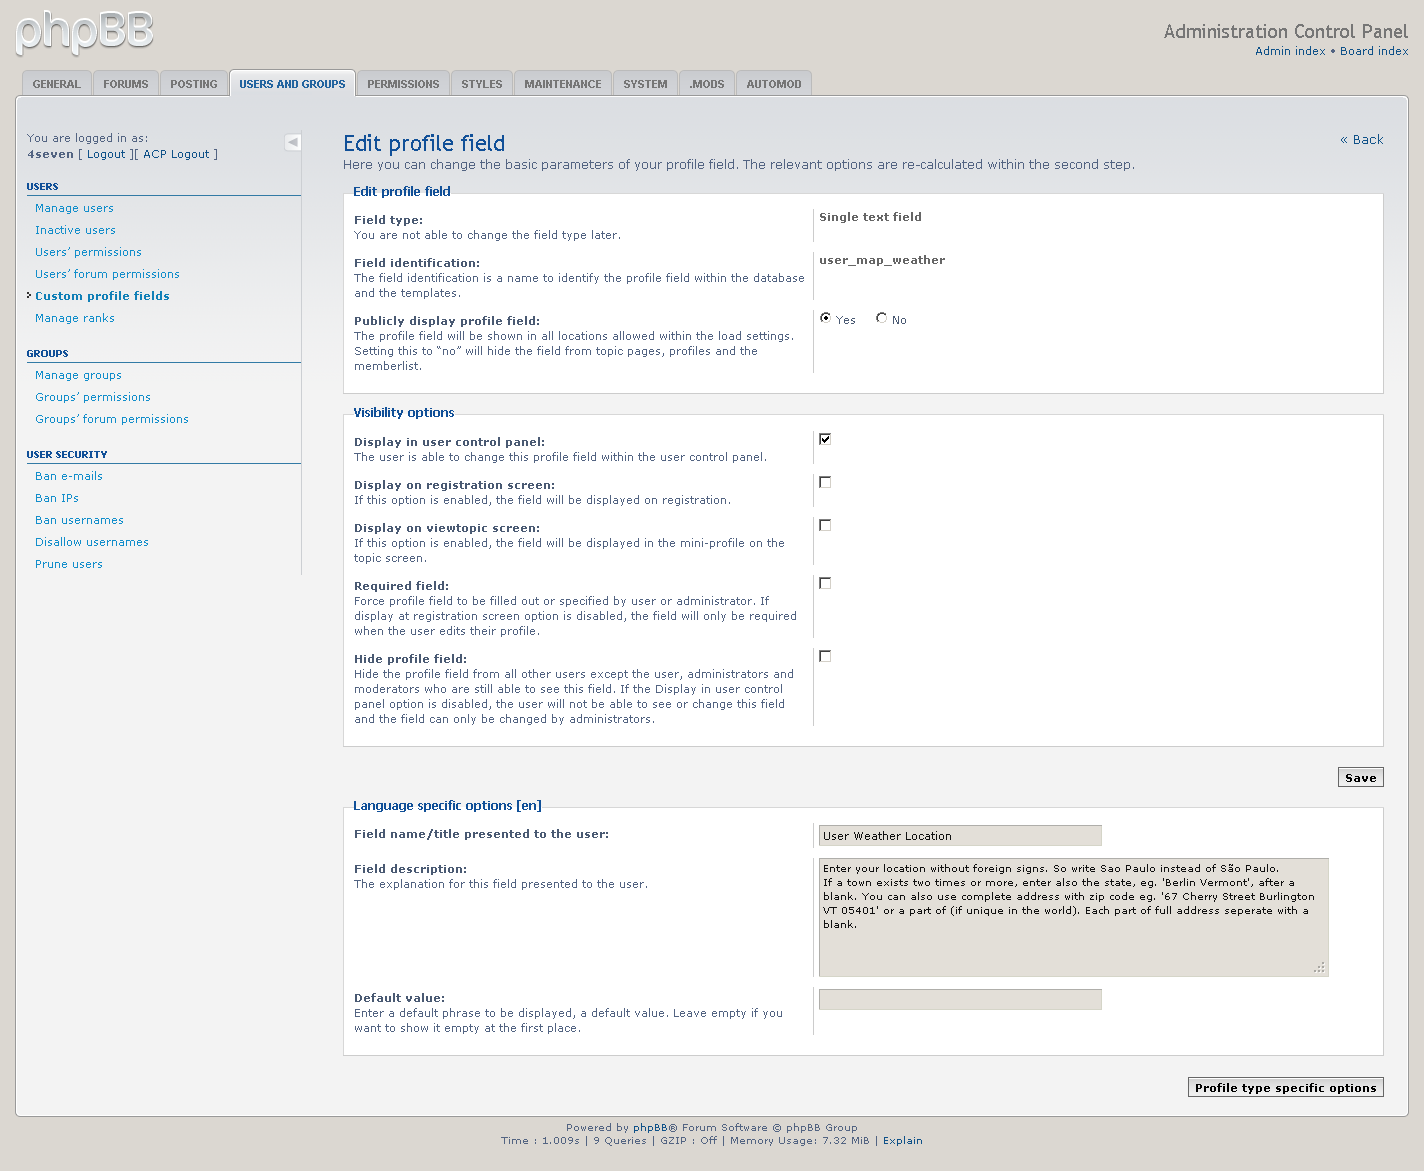Grab the field description textarea resize handle
The image size is (1424, 1171).
coord(1320,968)
